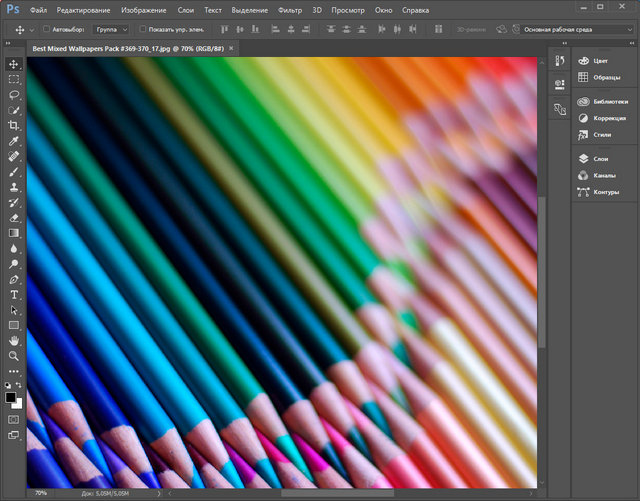This screenshot has width=640, height=501.
Task: Select the Zoom magnifier tool
Action: click(x=14, y=355)
